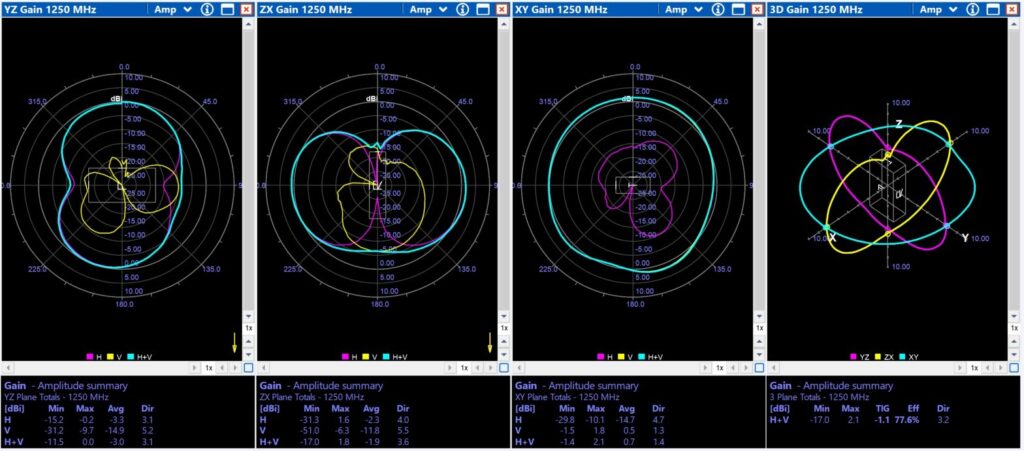1024x451 pixels.
Task: Select H row minimum -15.2 in YZ summary
Action: (55, 420)
